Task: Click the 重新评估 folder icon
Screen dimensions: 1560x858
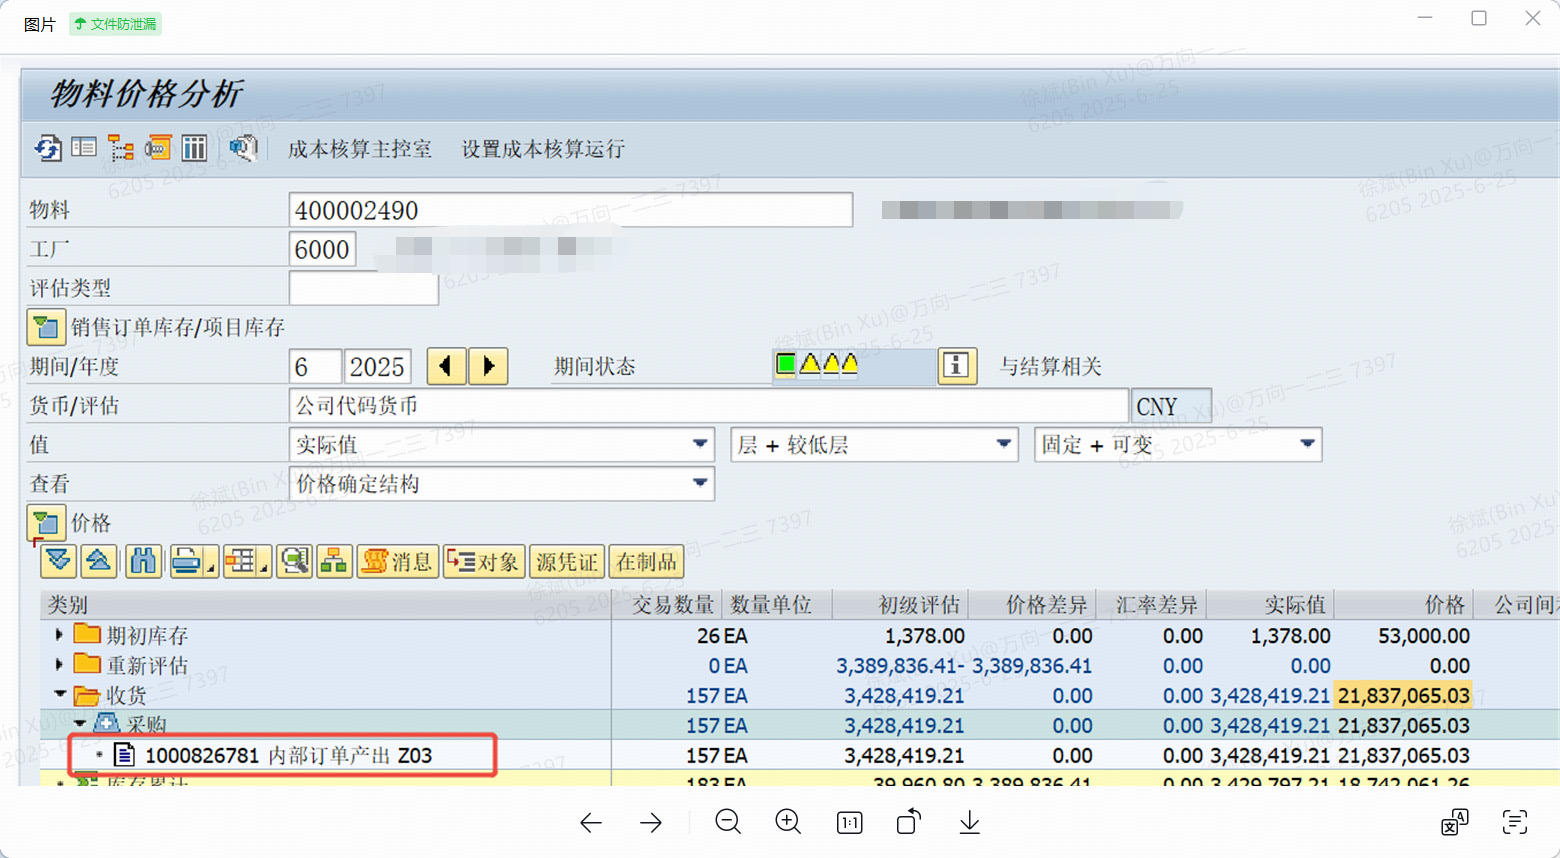Action: tap(87, 664)
